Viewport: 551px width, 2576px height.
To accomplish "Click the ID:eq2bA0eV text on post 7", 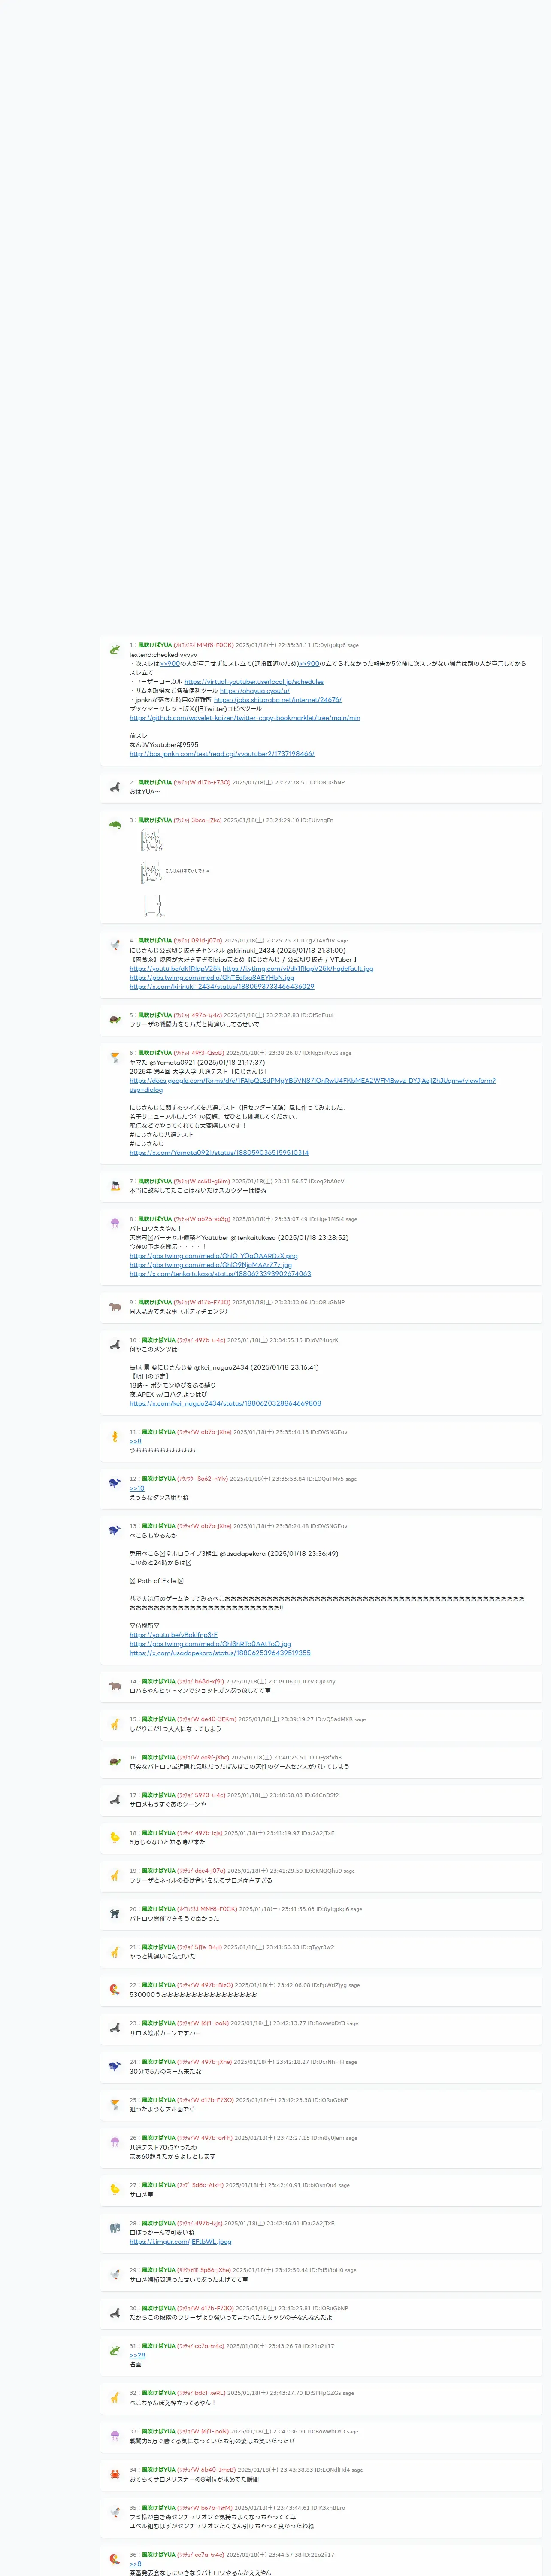I will point(326,1181).
